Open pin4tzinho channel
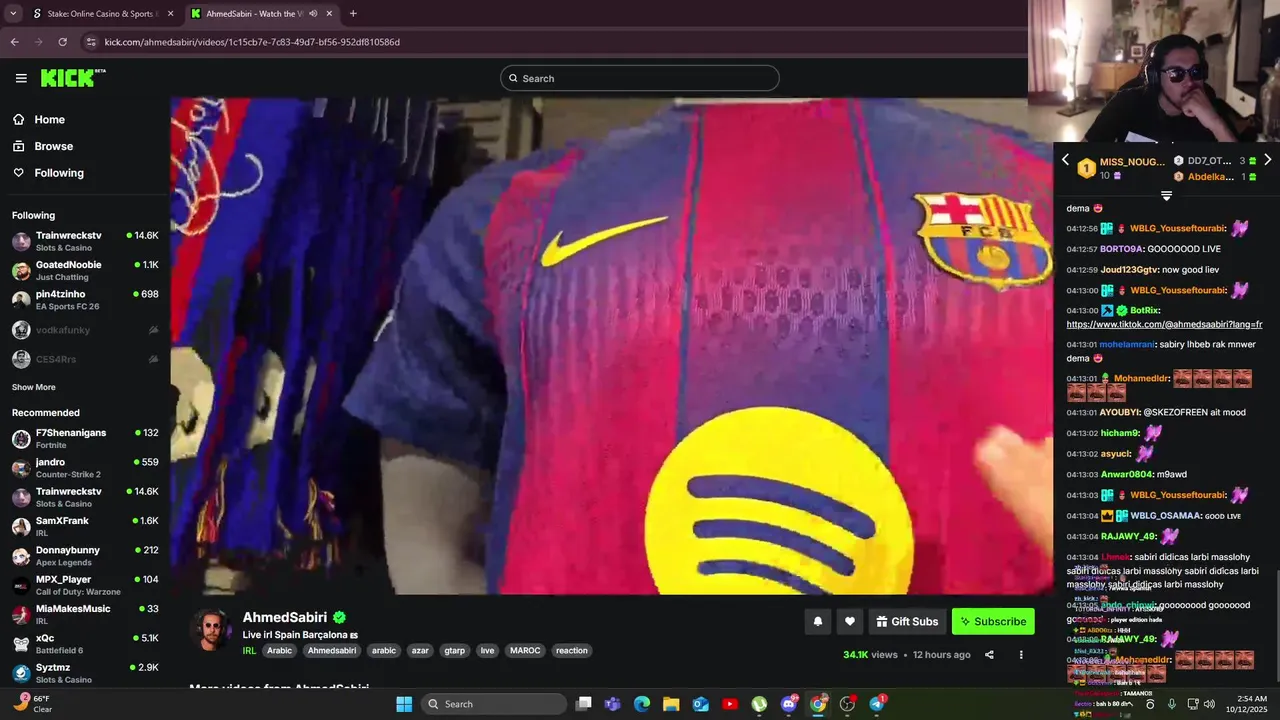1280x720 pixels. click(85, 299)
